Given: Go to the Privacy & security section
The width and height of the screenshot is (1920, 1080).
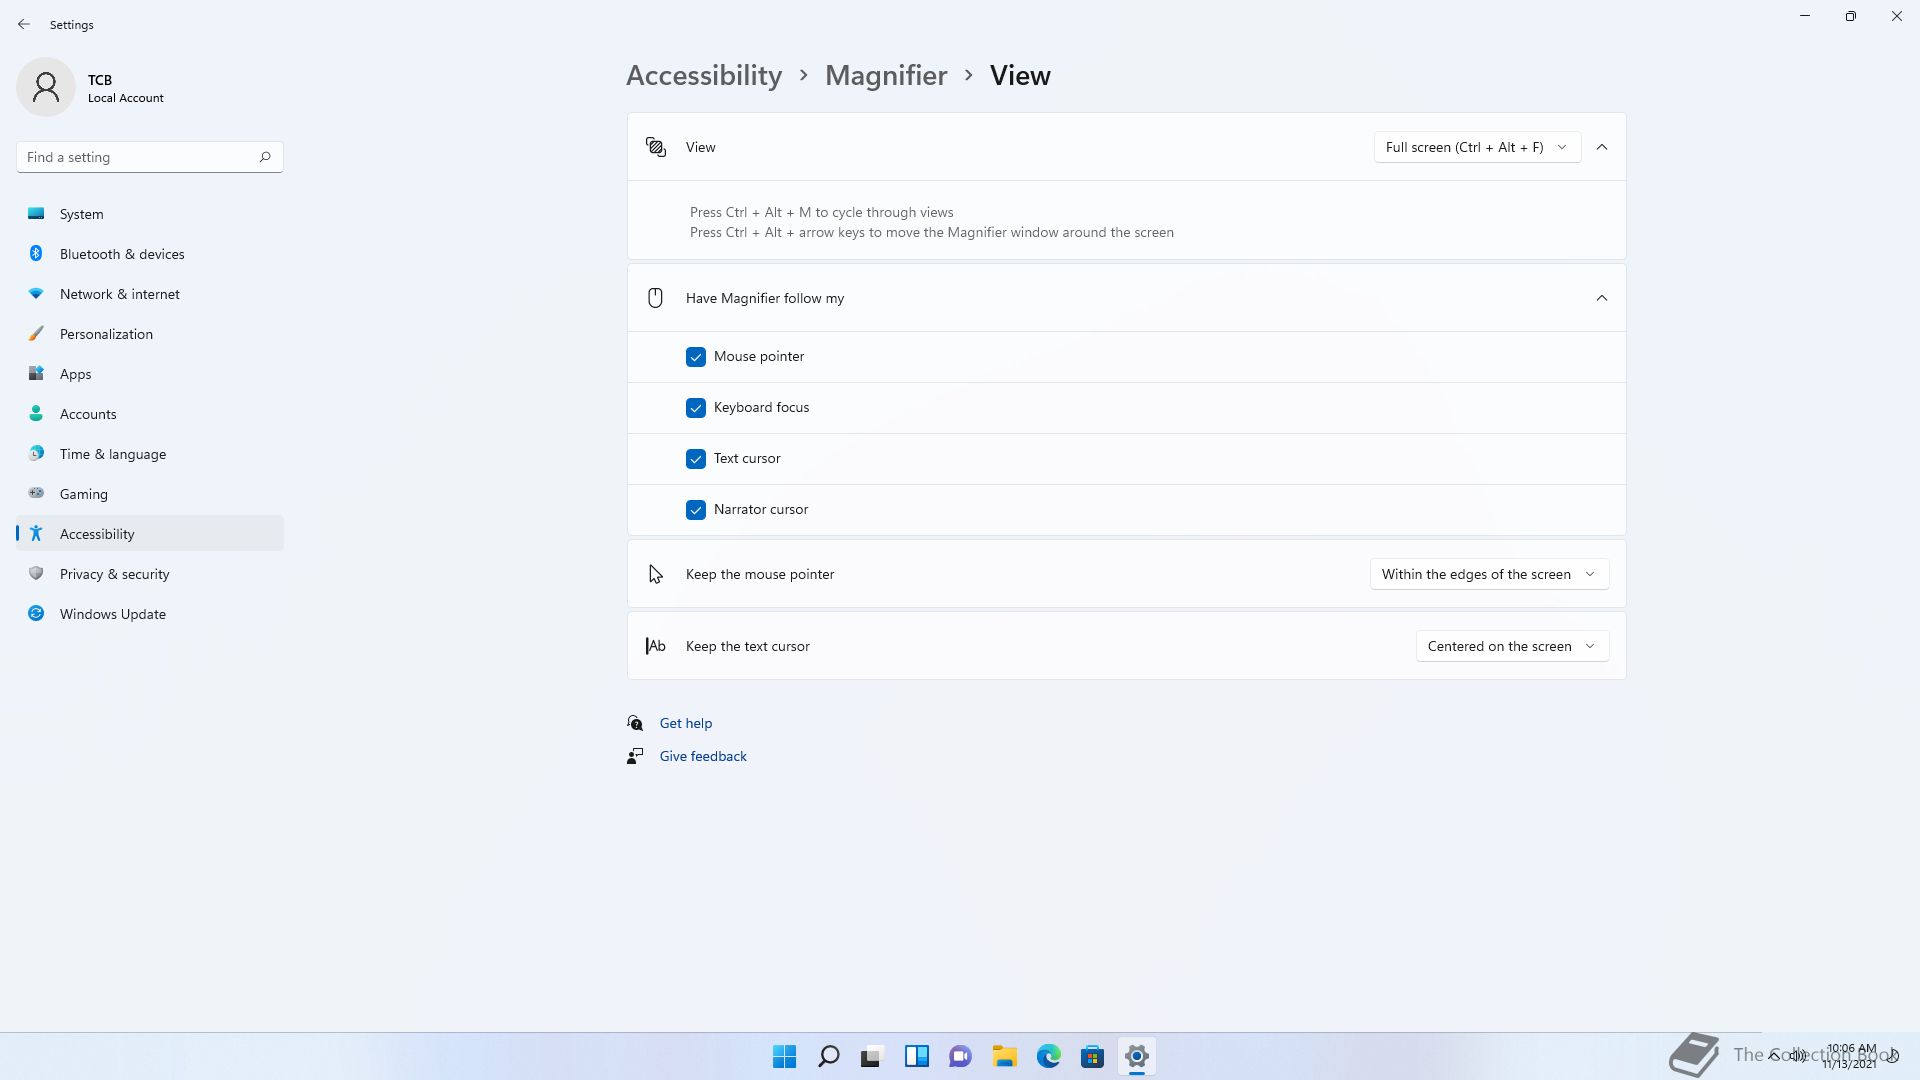Looking at the screenshot, I should coord(114,574).
